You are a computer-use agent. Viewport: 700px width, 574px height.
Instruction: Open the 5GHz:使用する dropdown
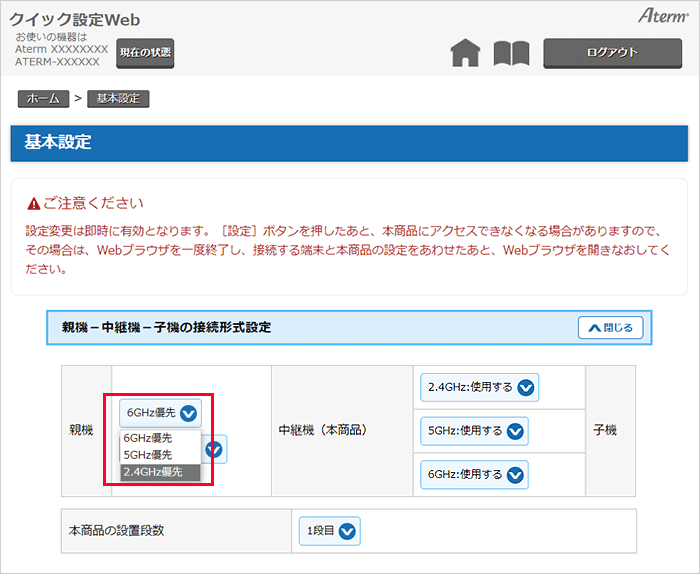click(473, 431)
